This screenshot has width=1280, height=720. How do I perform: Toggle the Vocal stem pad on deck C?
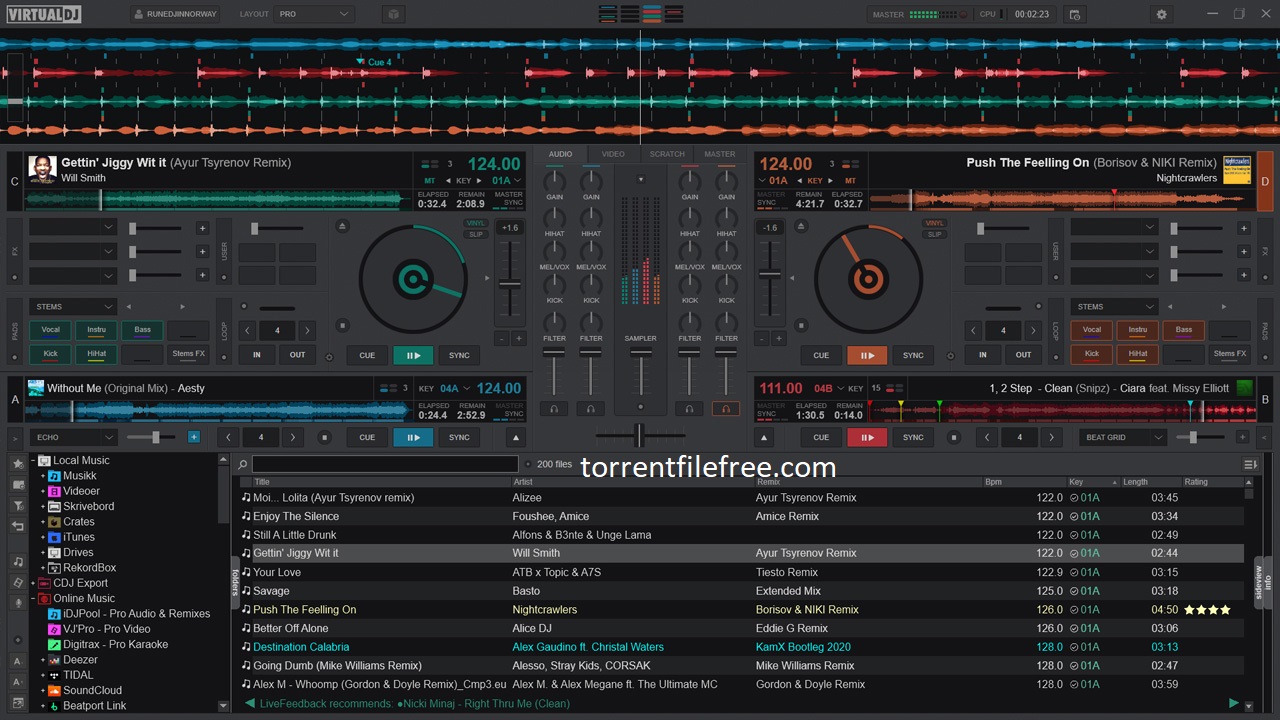tap(50, 330)
